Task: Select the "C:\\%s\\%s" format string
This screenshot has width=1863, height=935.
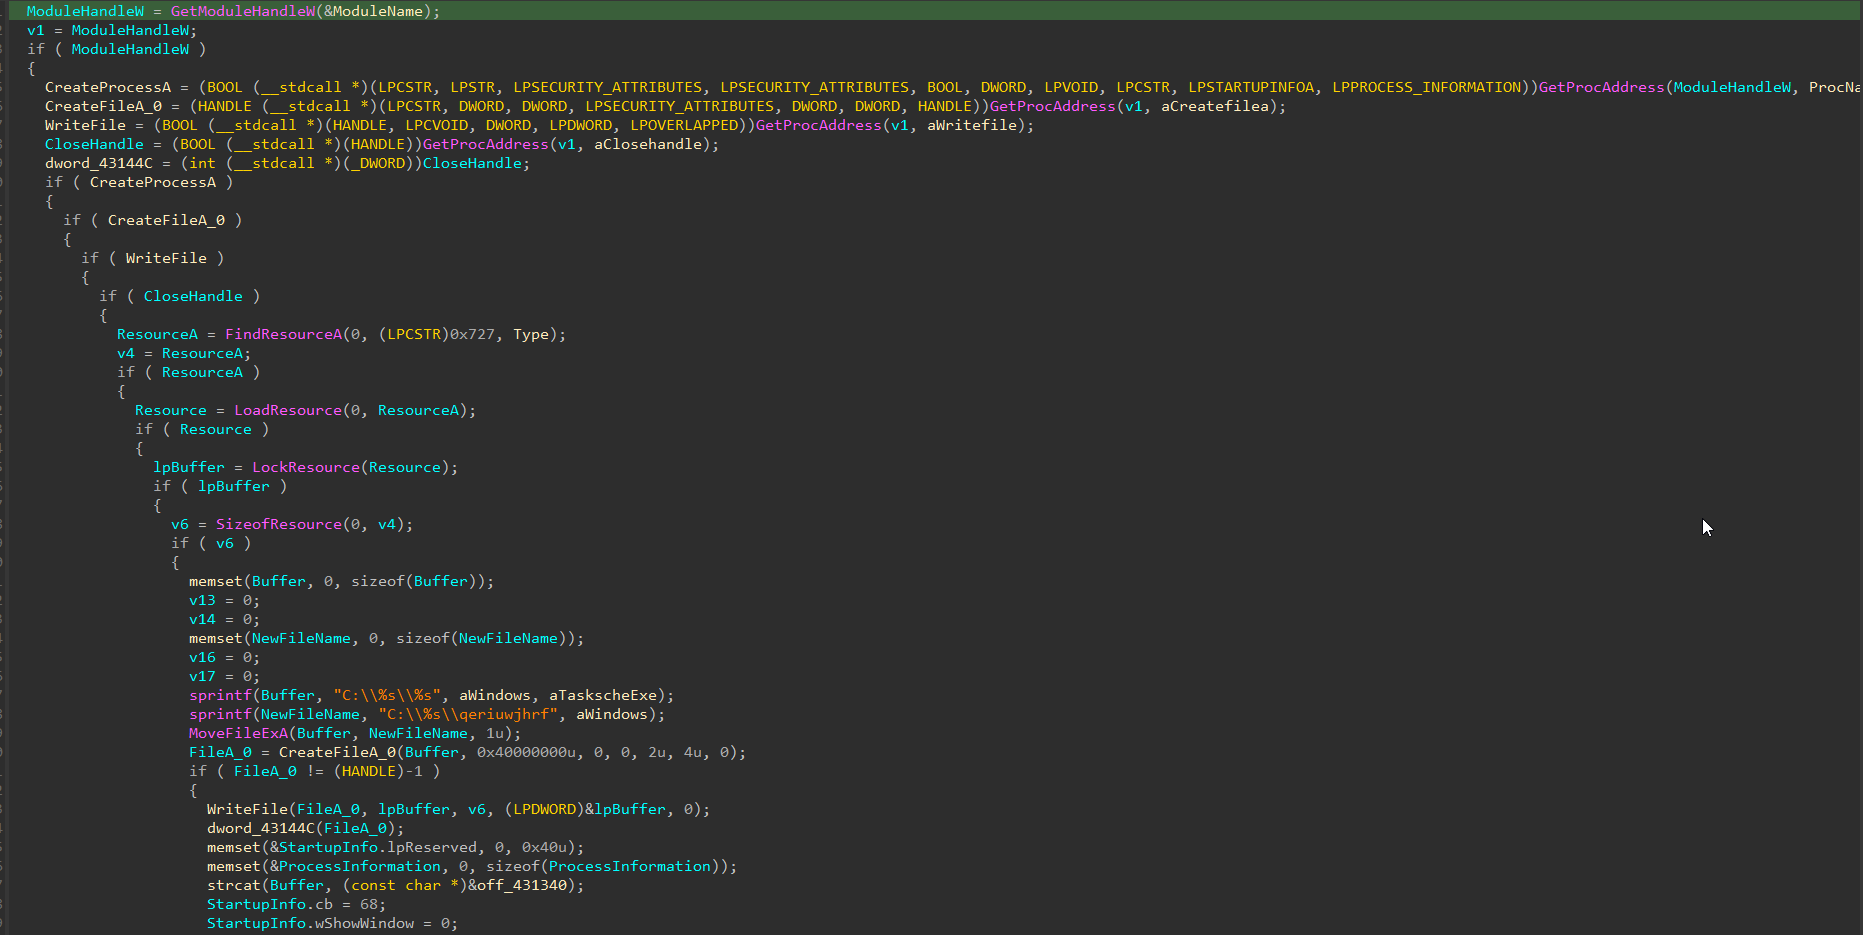Action: [x=387, y=695]
